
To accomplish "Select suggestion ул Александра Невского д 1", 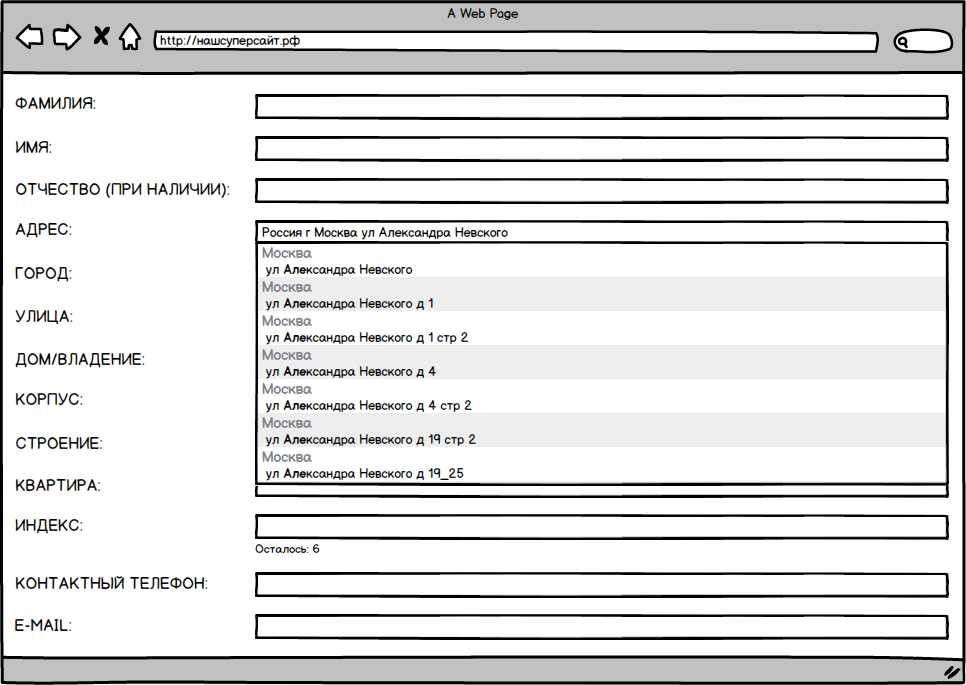I will (x=601, y=294).
